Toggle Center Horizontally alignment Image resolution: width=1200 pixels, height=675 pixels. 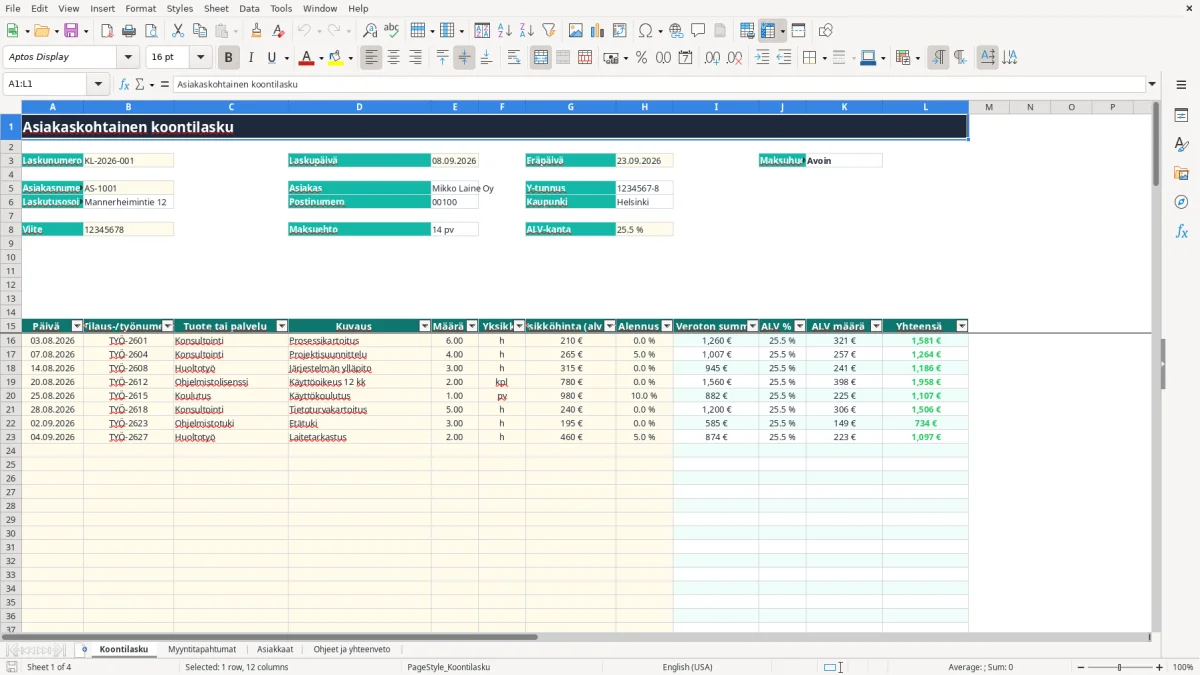393,58
